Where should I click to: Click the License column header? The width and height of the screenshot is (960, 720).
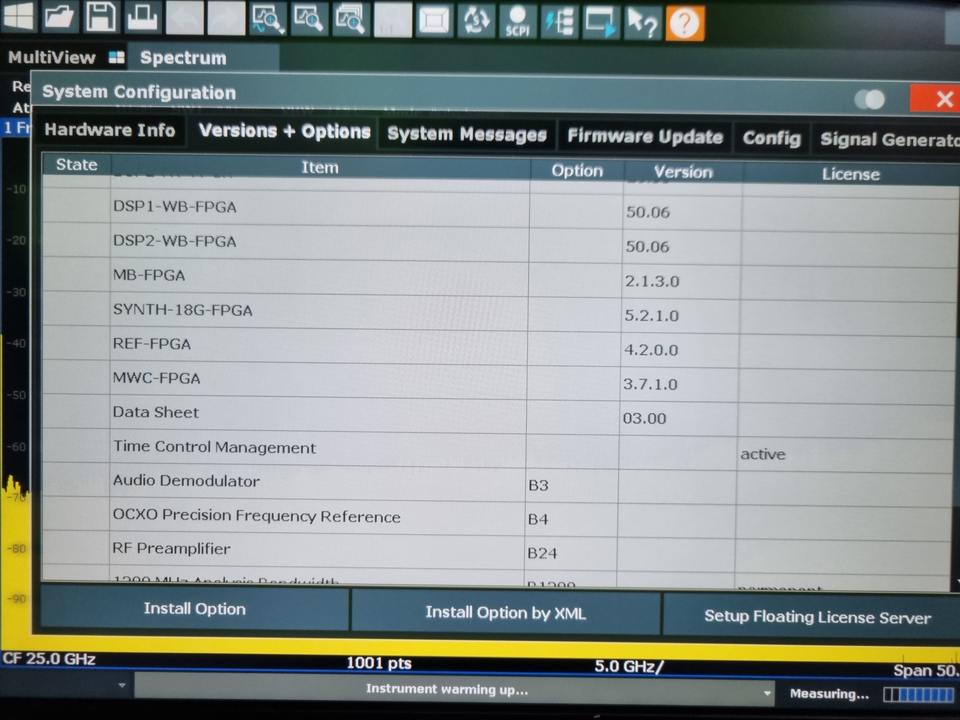pos(851,174)
